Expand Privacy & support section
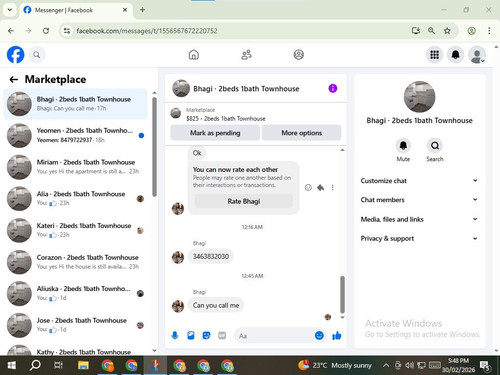This screenshot has height=375, width=500. tap(419, 238)
